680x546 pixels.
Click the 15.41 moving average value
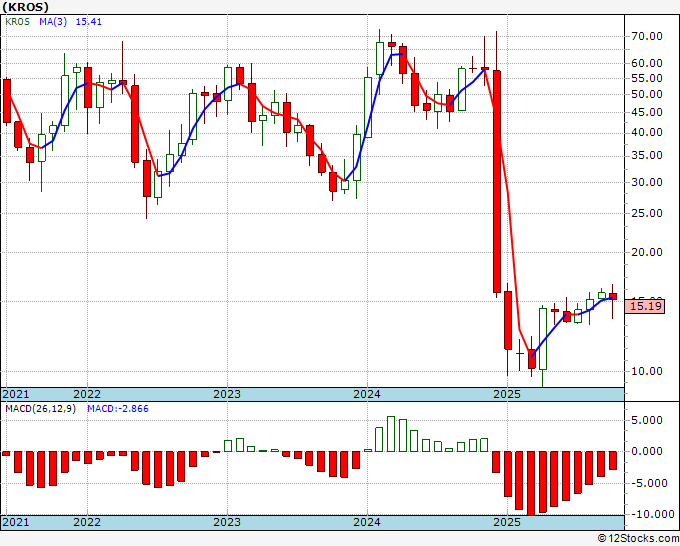[88, 21]
